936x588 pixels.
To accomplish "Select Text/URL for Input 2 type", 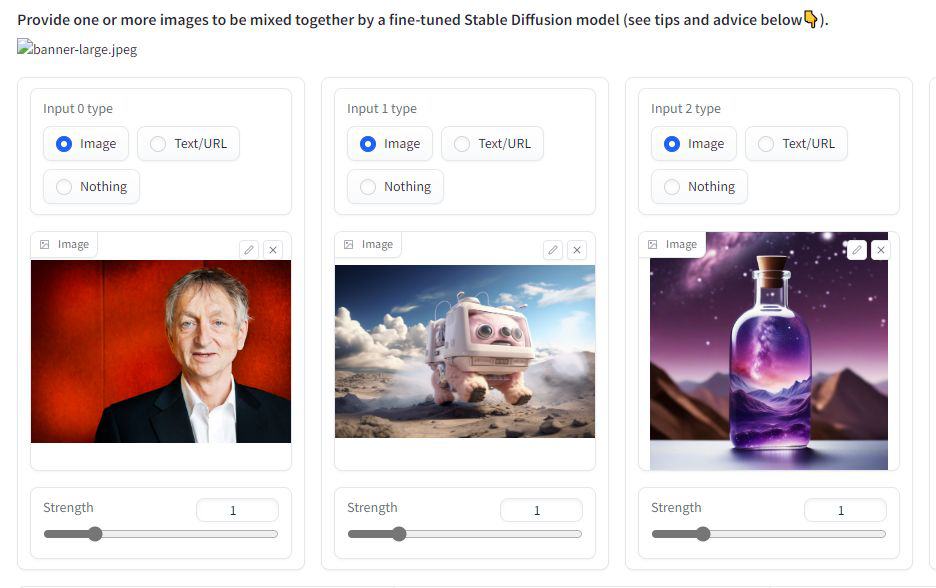I will click(x=796, y=143).
